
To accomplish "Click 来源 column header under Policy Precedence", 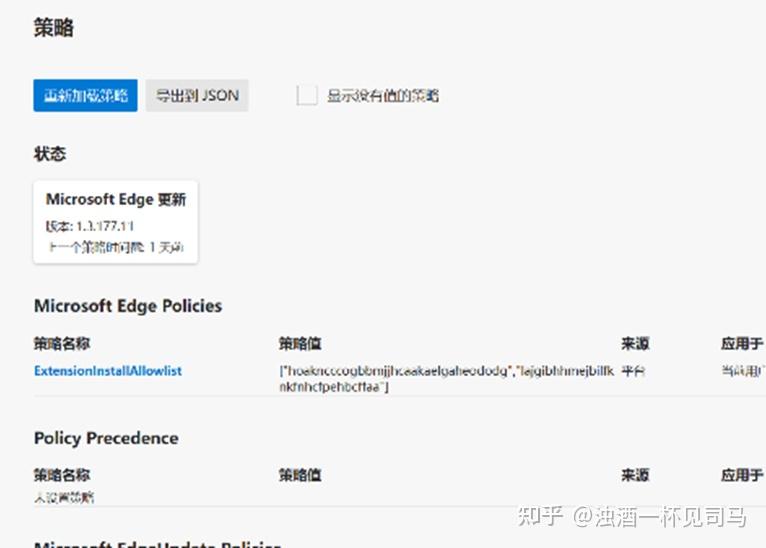I will [635, 475].
